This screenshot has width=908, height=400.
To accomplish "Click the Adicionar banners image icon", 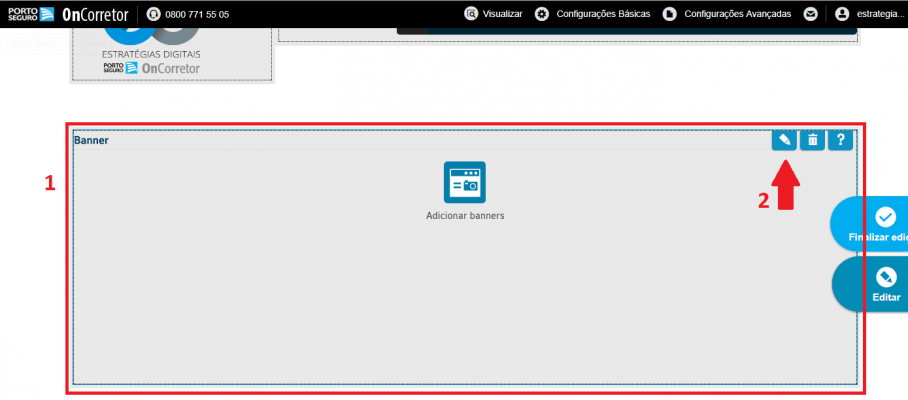I will click(464, 182).
